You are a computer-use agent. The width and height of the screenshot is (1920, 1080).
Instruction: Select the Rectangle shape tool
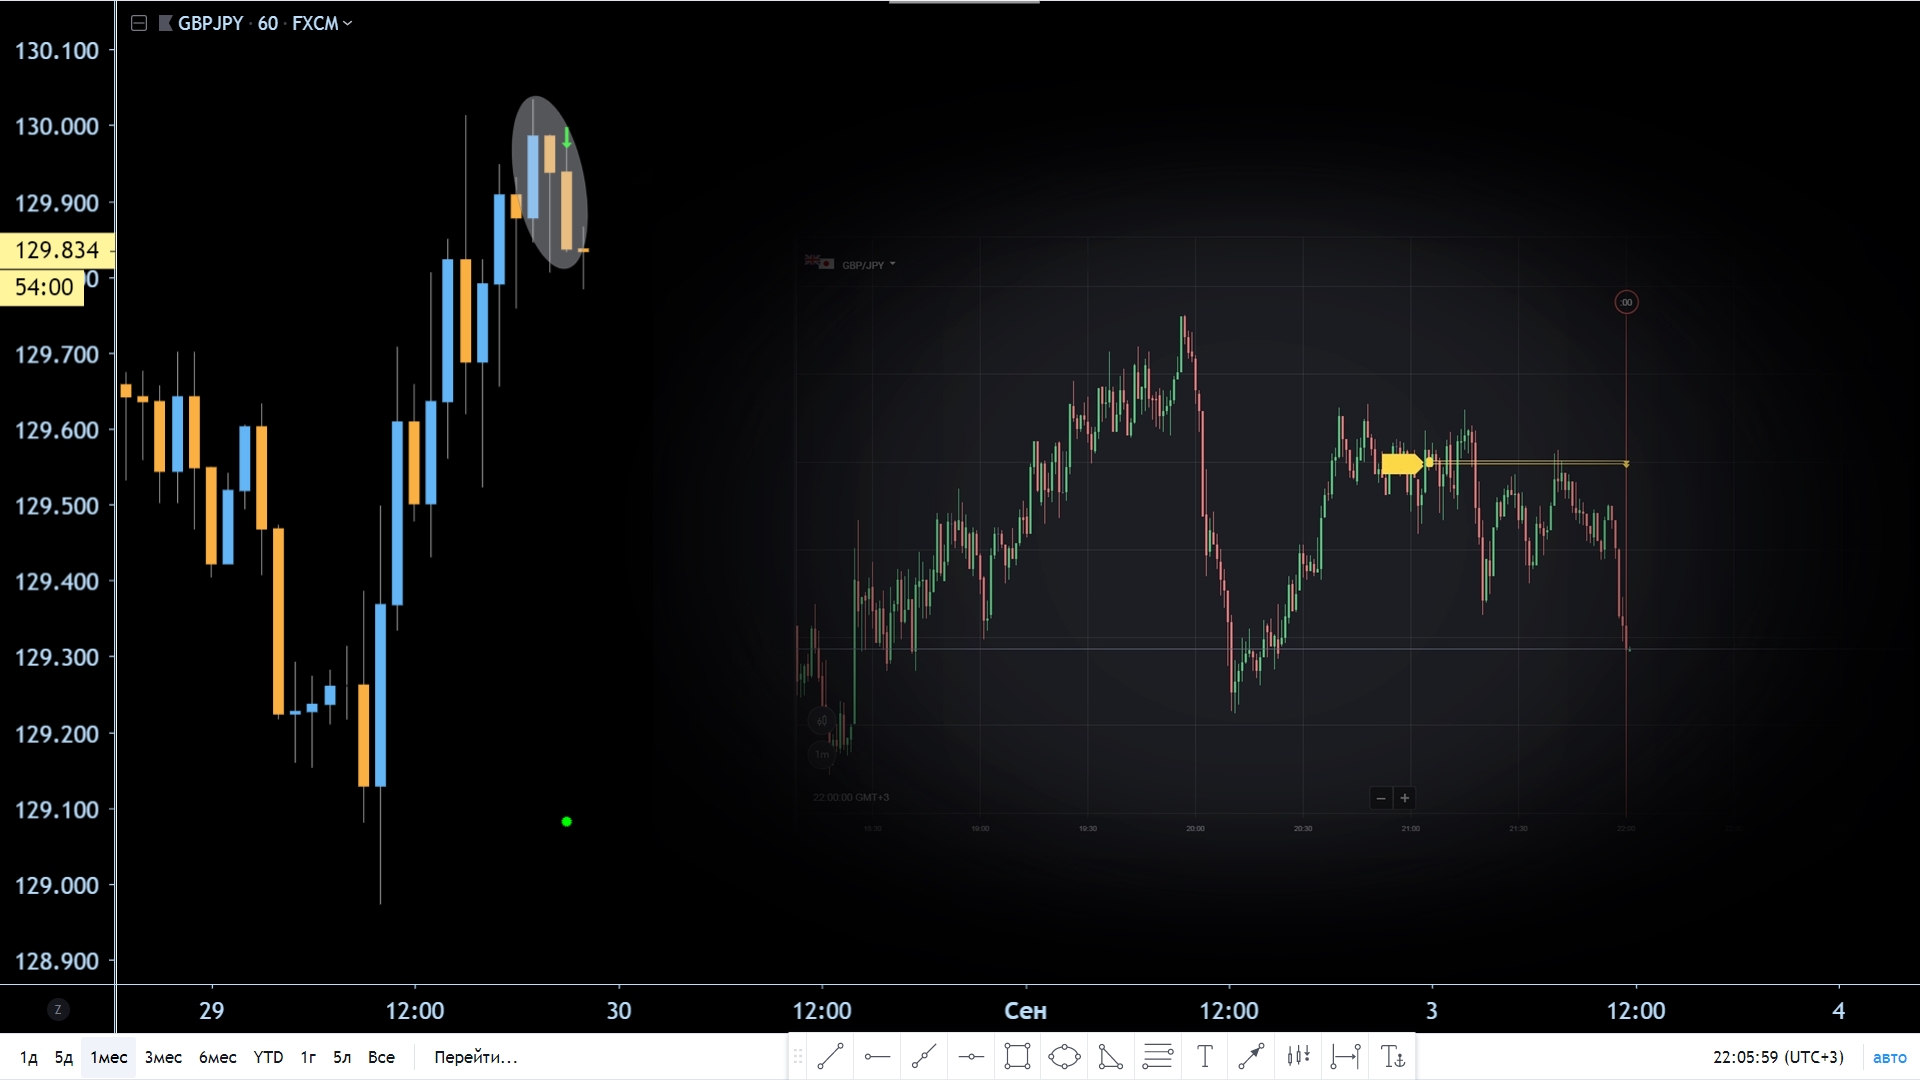[1017, 1056]
